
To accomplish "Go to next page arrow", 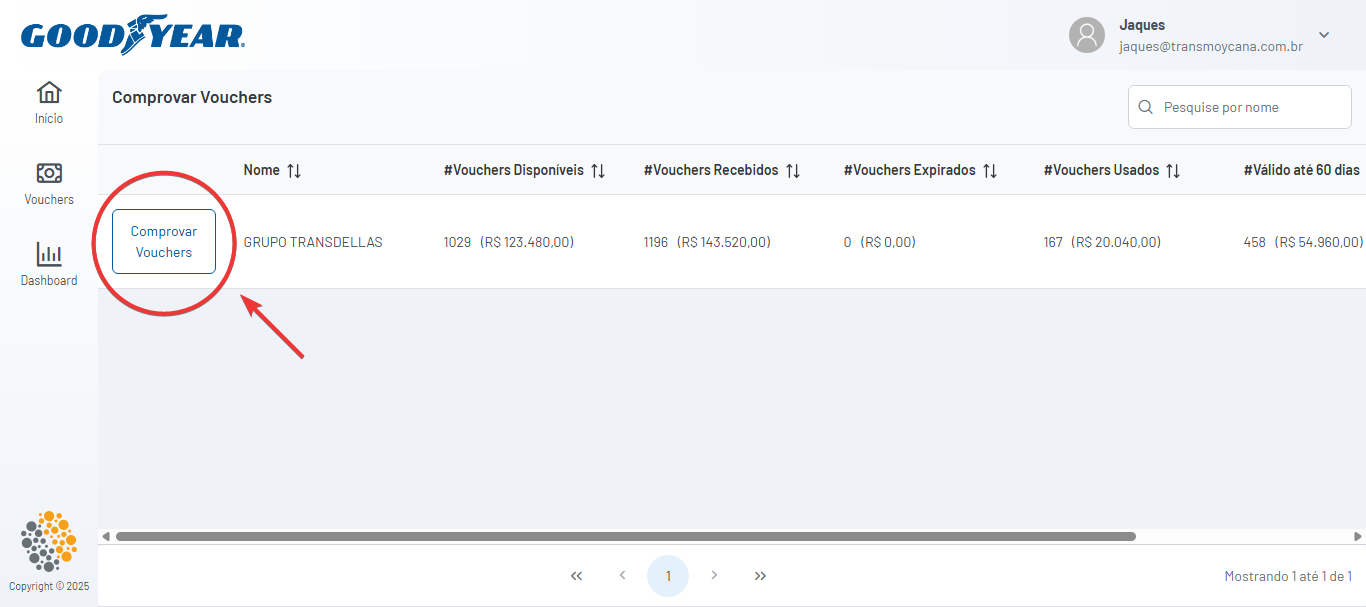I will (x=714, y=576).
